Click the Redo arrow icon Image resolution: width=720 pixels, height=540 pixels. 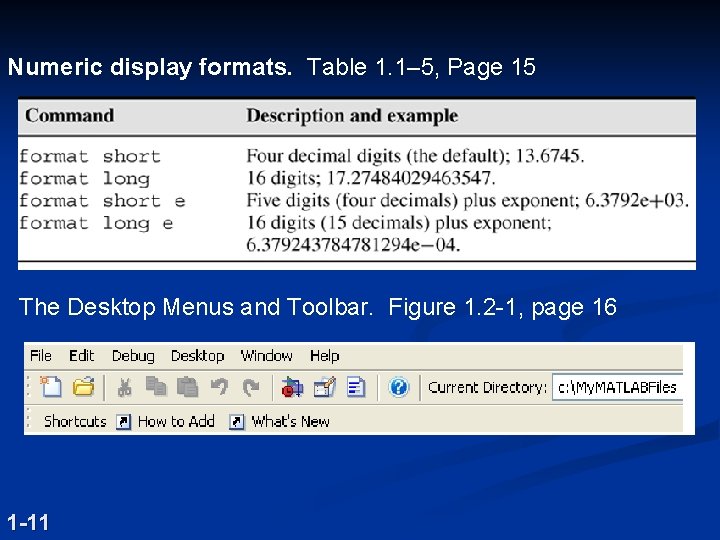(251, 387)
